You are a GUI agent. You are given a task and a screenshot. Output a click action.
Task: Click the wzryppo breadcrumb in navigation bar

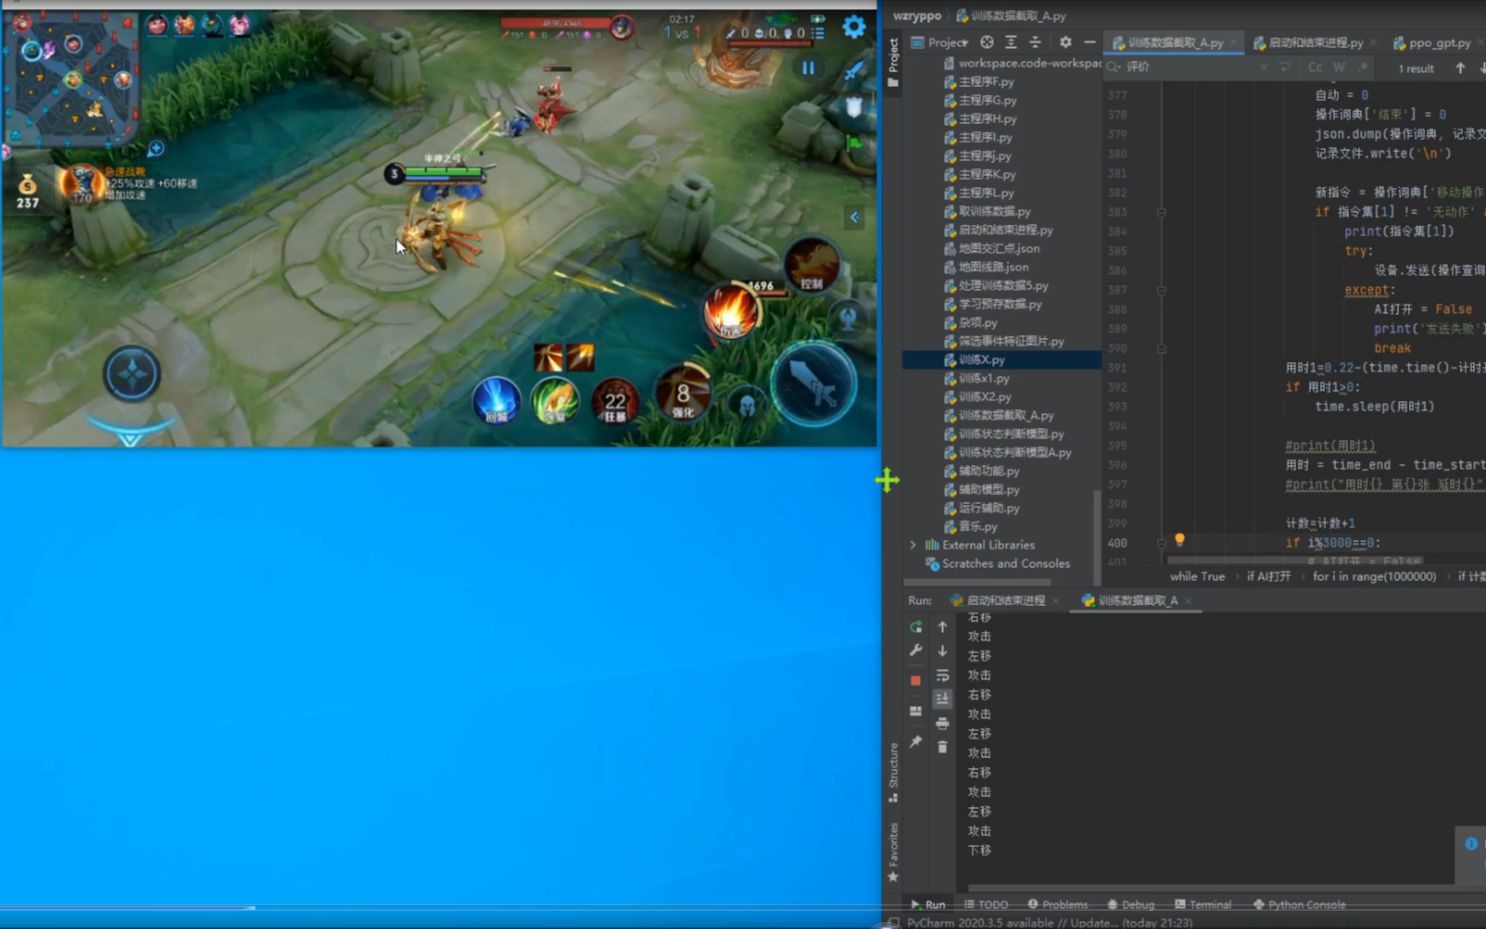pyautogui.click(x=917, y=16)
